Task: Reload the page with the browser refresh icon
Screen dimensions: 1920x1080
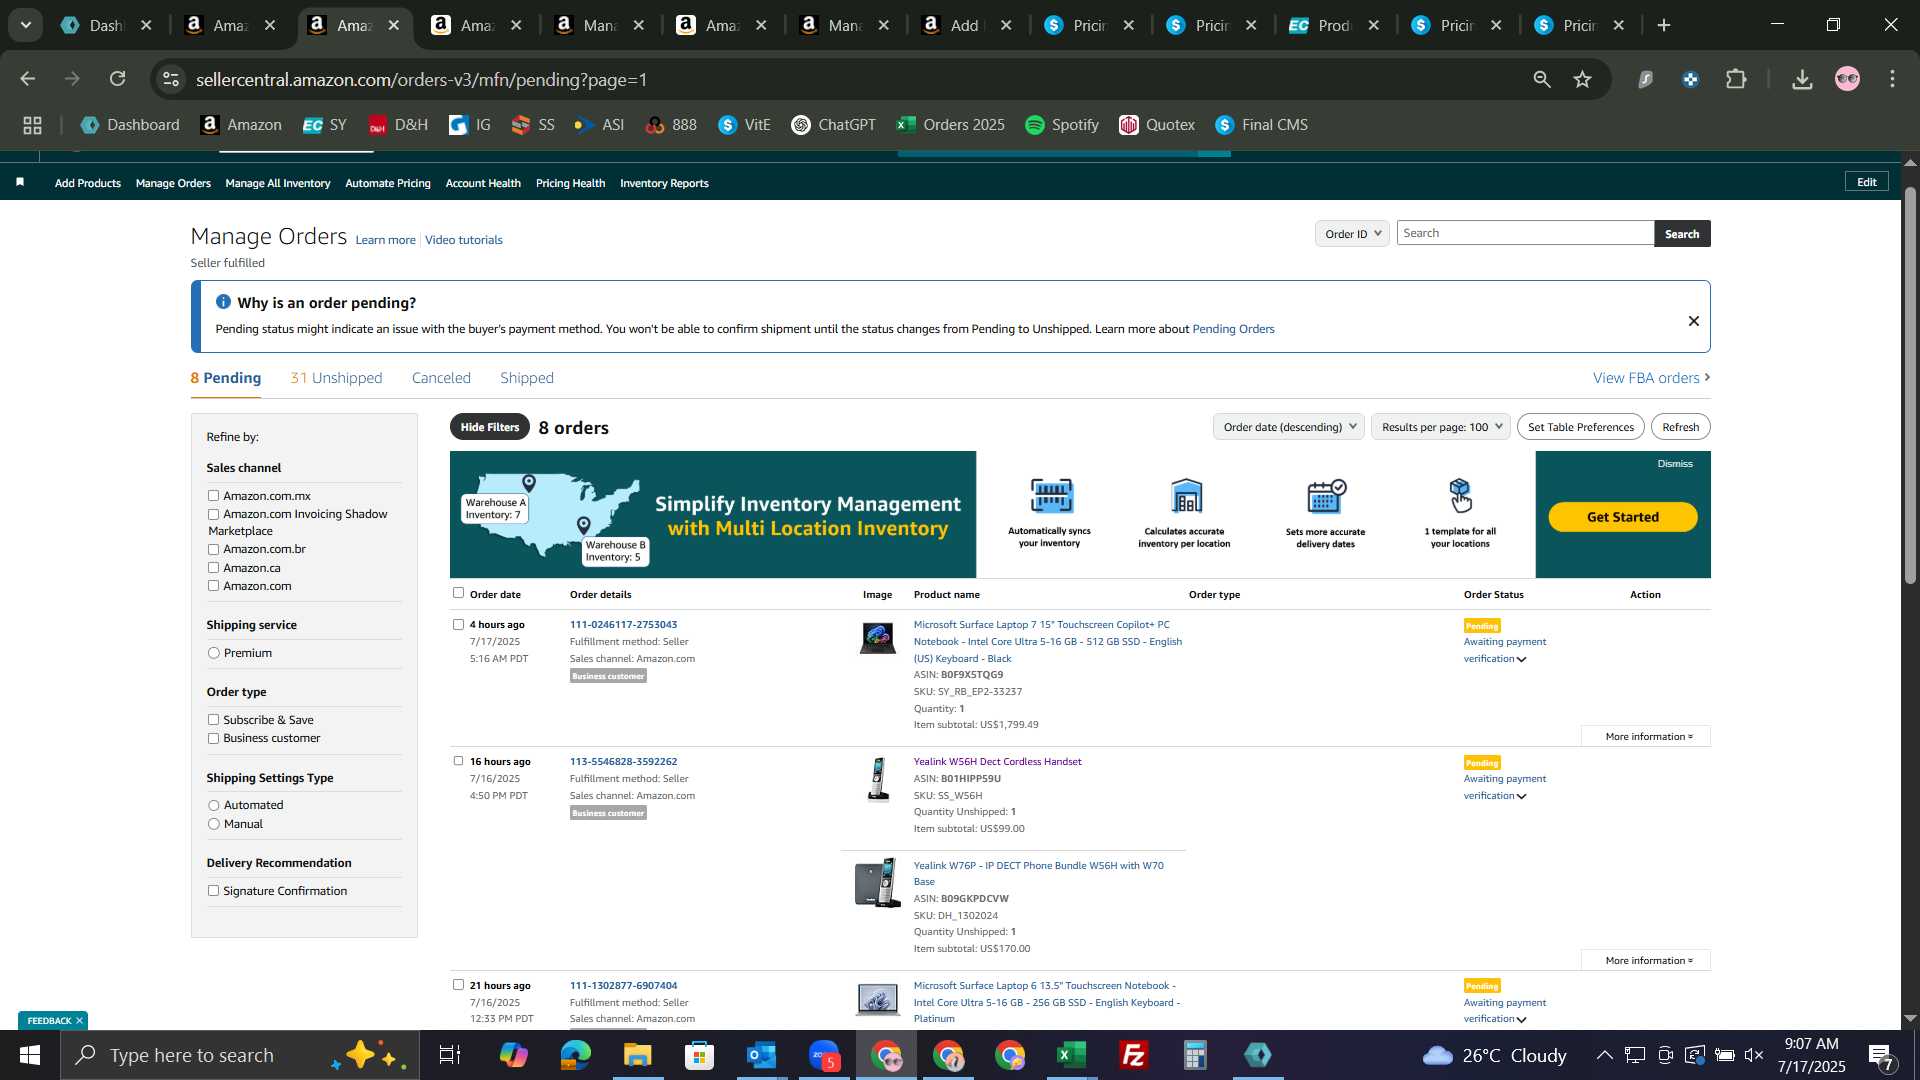Action: (118, 79)
